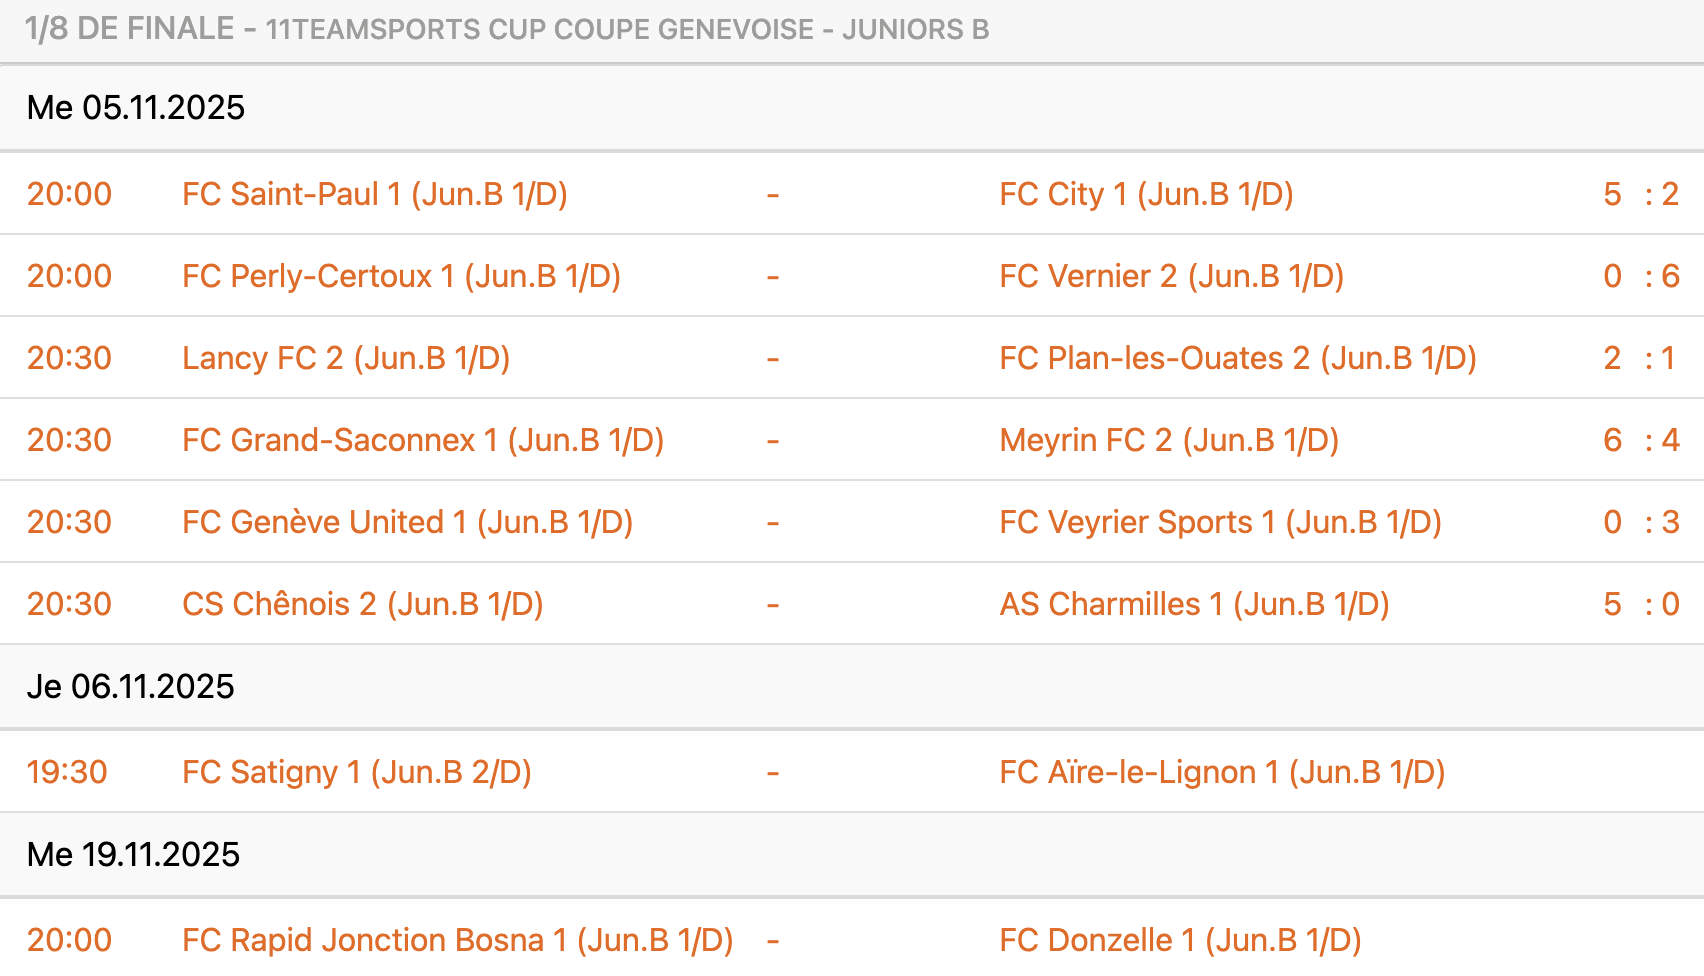Select FC Perly-Certoux 1 team link
1704x976 pixels.
(401, 276)
